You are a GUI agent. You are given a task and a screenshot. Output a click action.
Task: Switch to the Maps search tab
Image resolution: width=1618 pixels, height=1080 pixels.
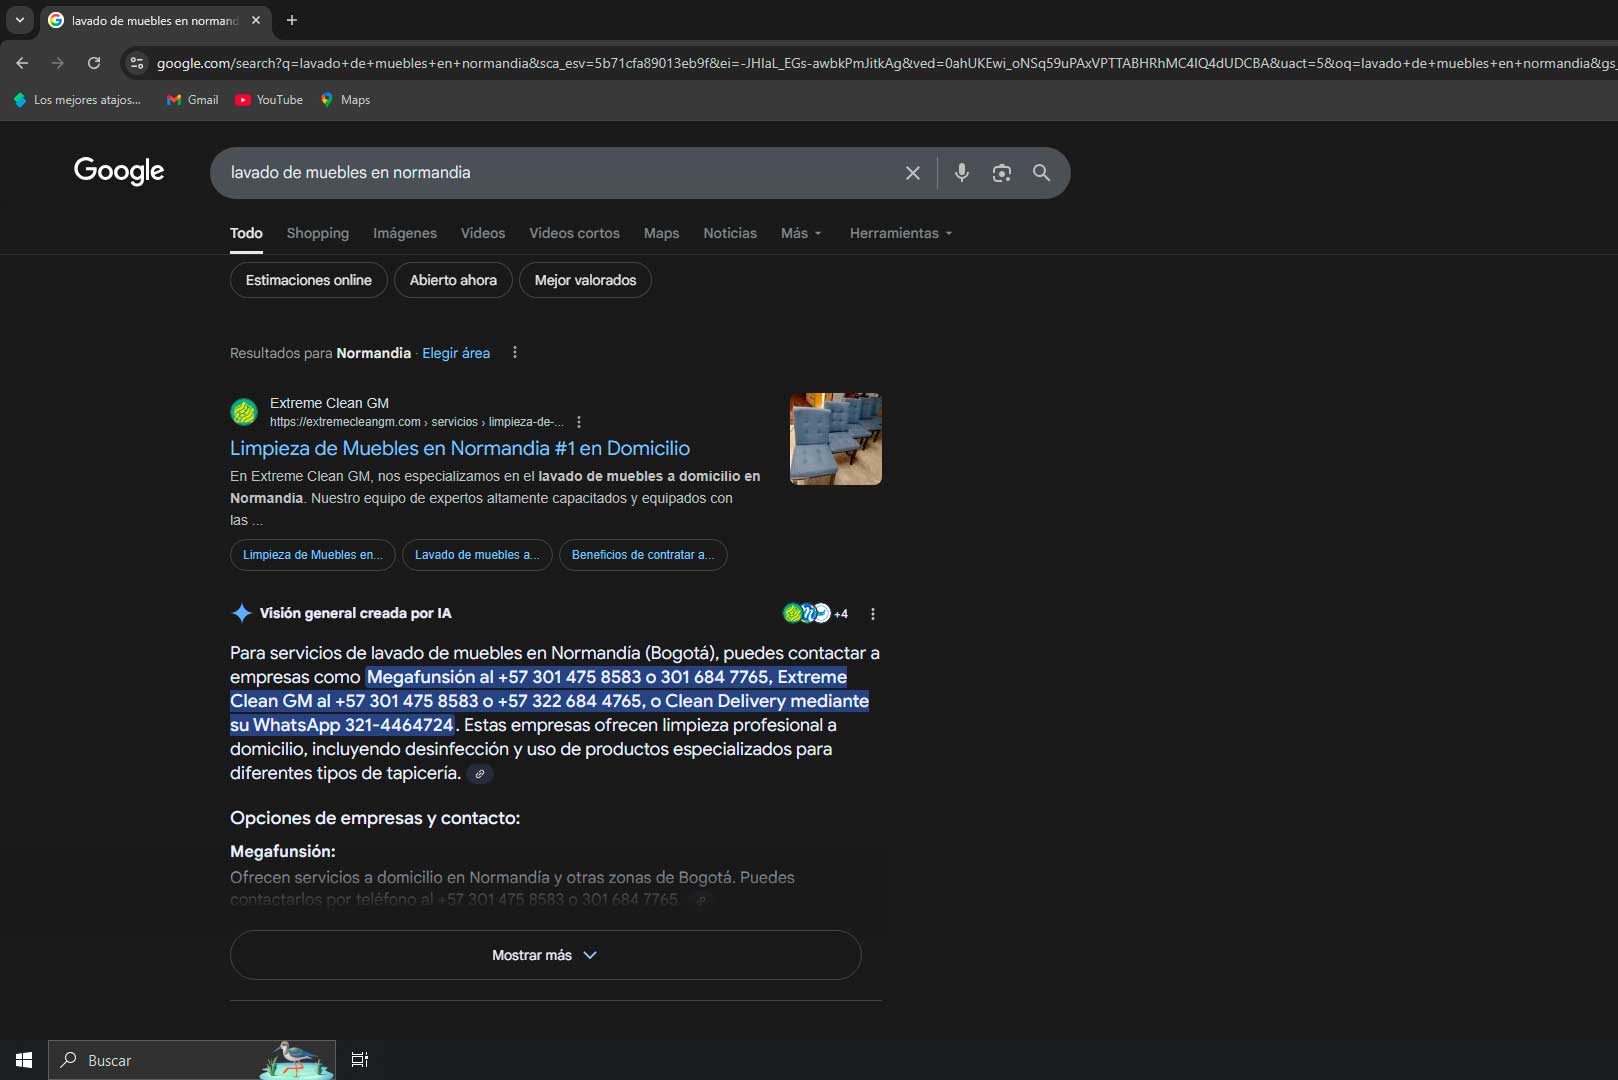661,233
